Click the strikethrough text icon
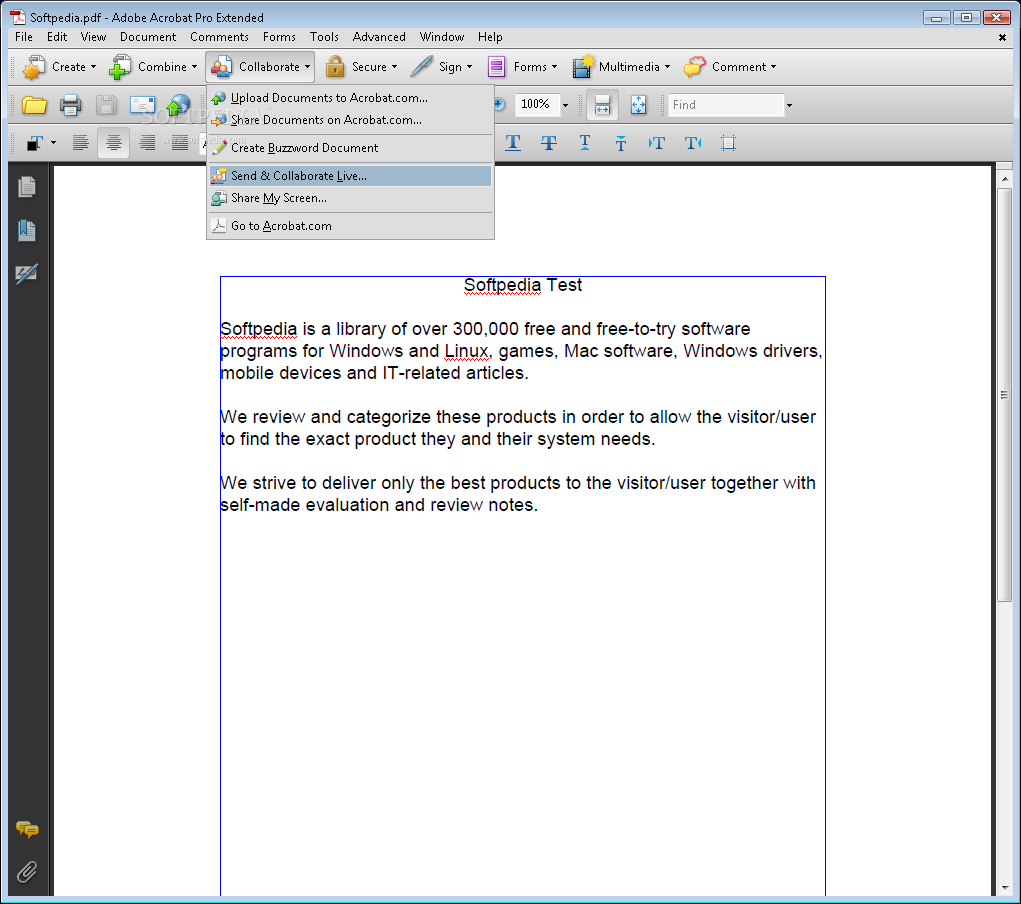Viewport: 1021px width, 904px height. (549, 143)
